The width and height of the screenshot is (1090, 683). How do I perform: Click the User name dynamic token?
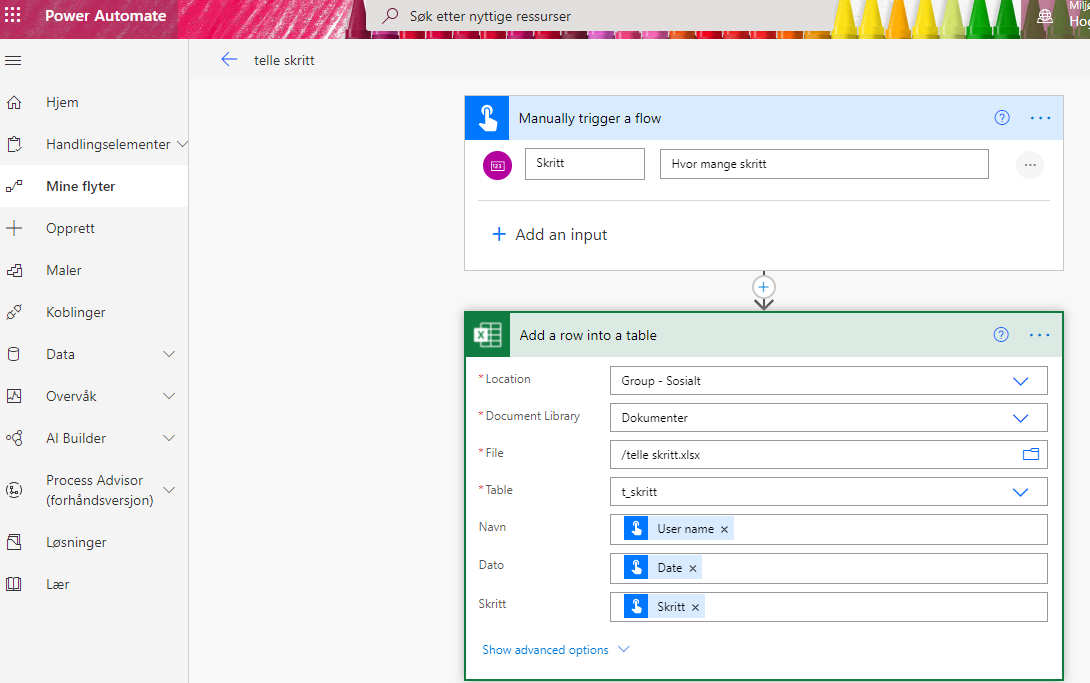[678, 529]
